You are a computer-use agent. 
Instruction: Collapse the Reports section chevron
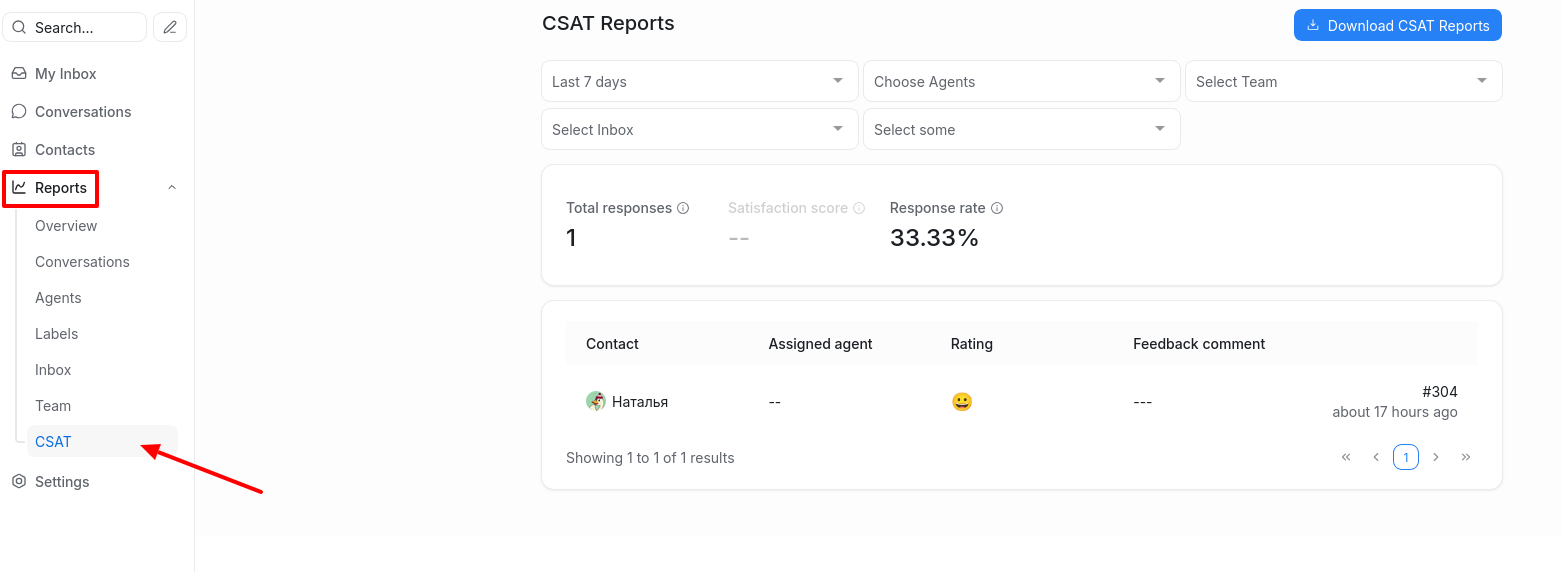(x=172, y=188)
